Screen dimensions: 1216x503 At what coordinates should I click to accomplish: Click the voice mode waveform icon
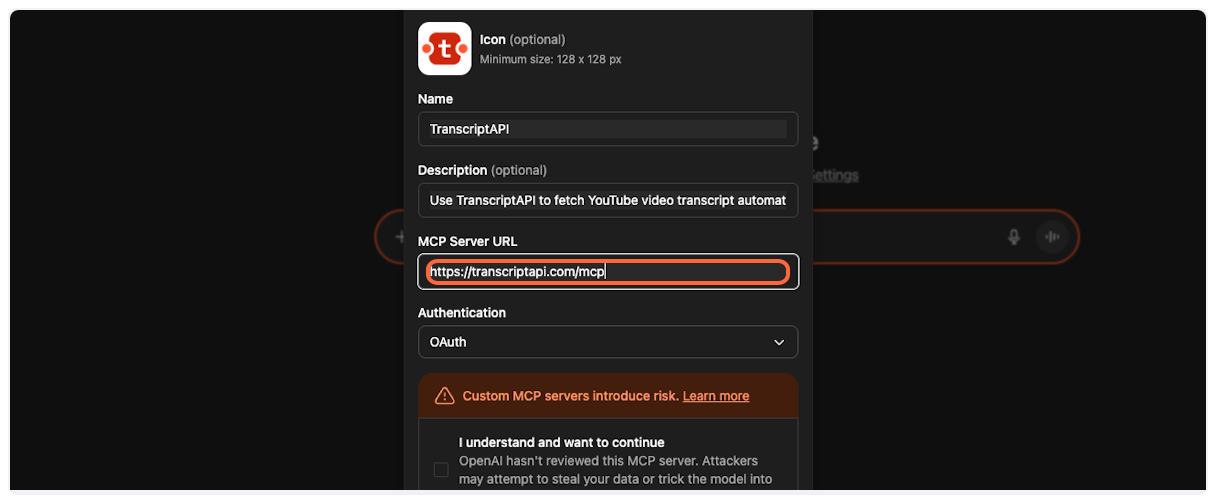(x=1052, y=237)
